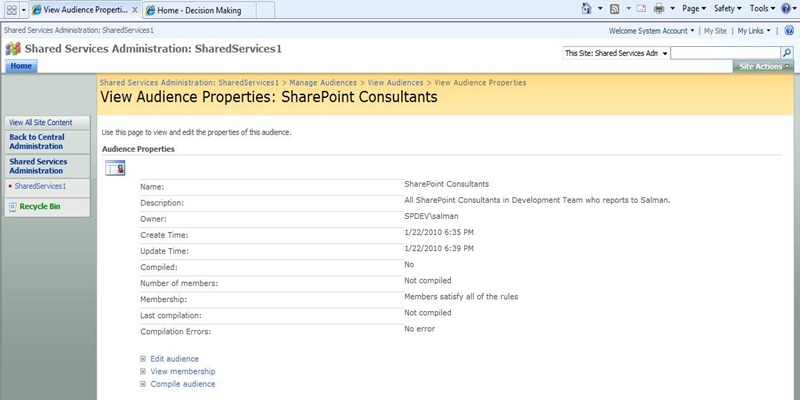Close the View Audience Properties tab
Image resolution: width=800 pixels, height=400 pixels.
coord(135,10)
